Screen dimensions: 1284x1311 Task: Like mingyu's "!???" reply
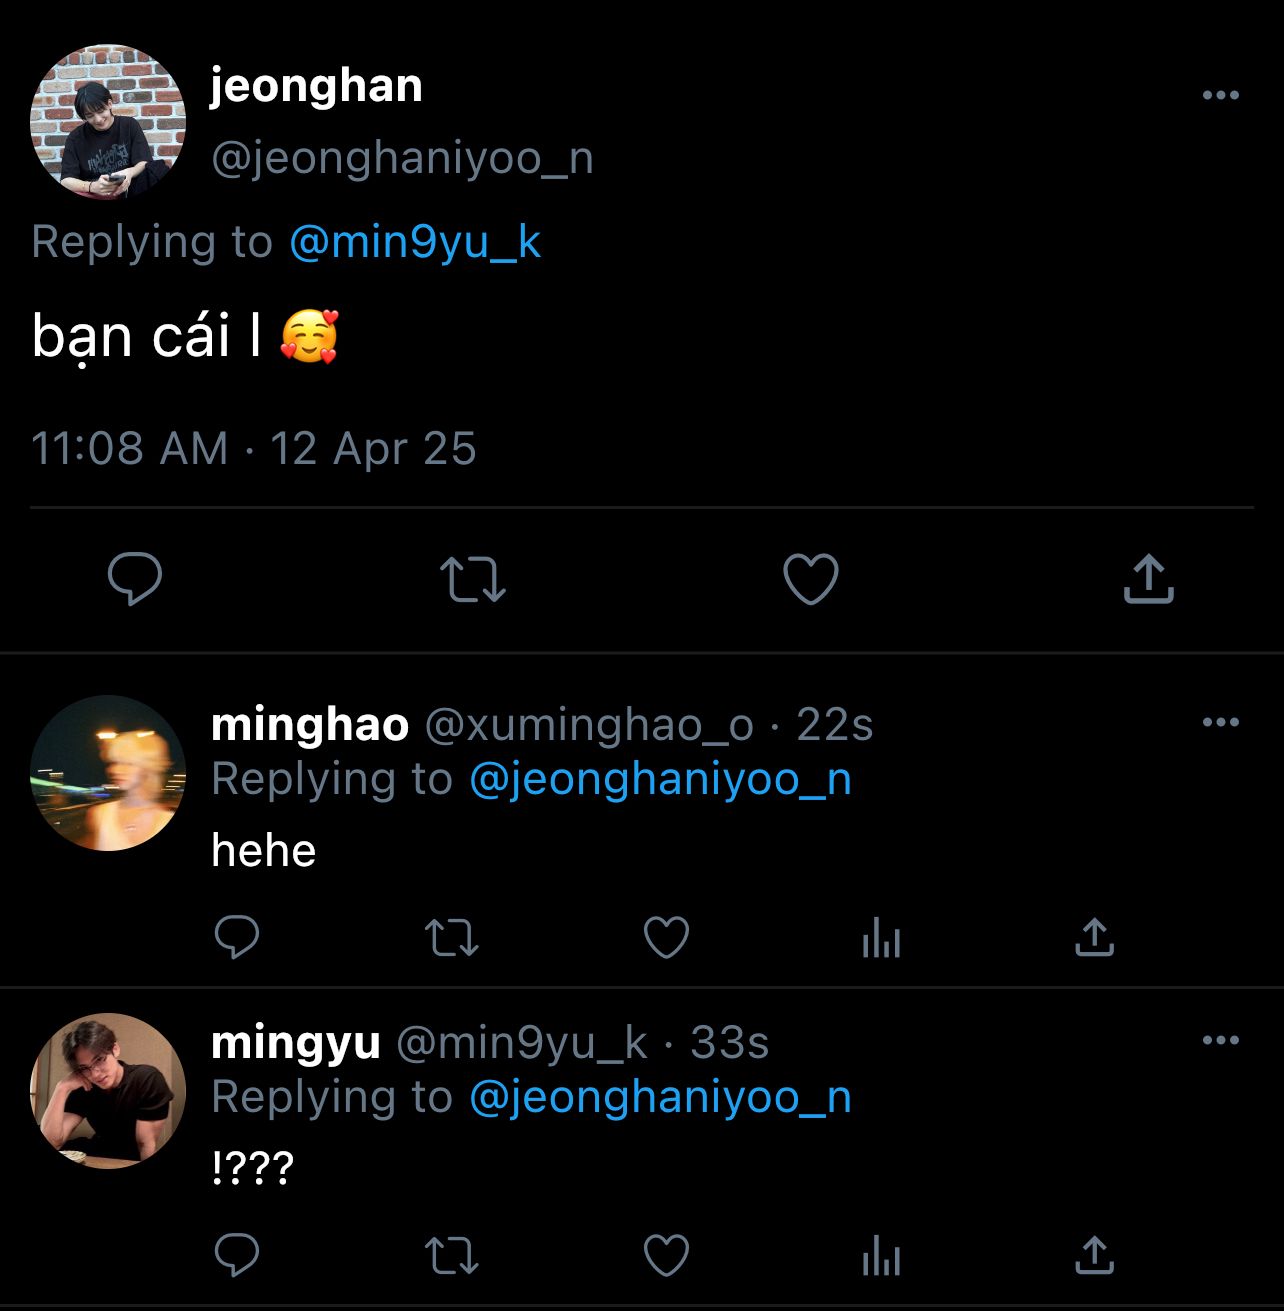coord(666,1256)
